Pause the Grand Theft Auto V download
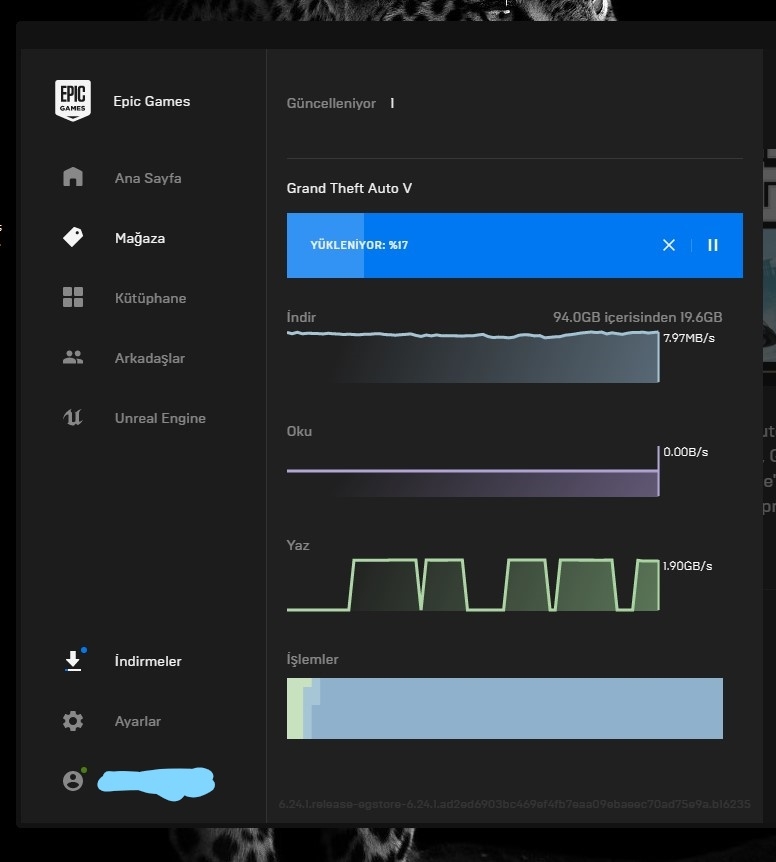This screenshot has width=776, height=862. [x=713, y=245]
